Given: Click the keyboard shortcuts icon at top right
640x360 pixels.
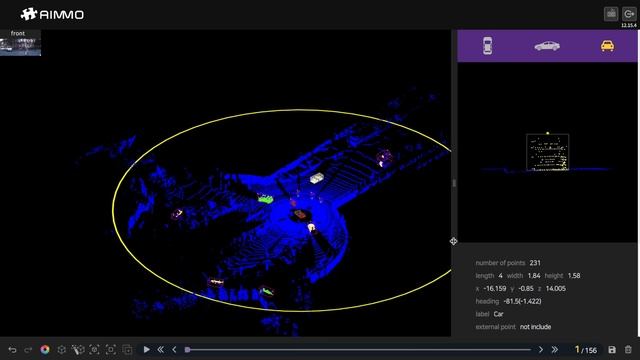Looking at the screenshot, I should tap(611, 14).
